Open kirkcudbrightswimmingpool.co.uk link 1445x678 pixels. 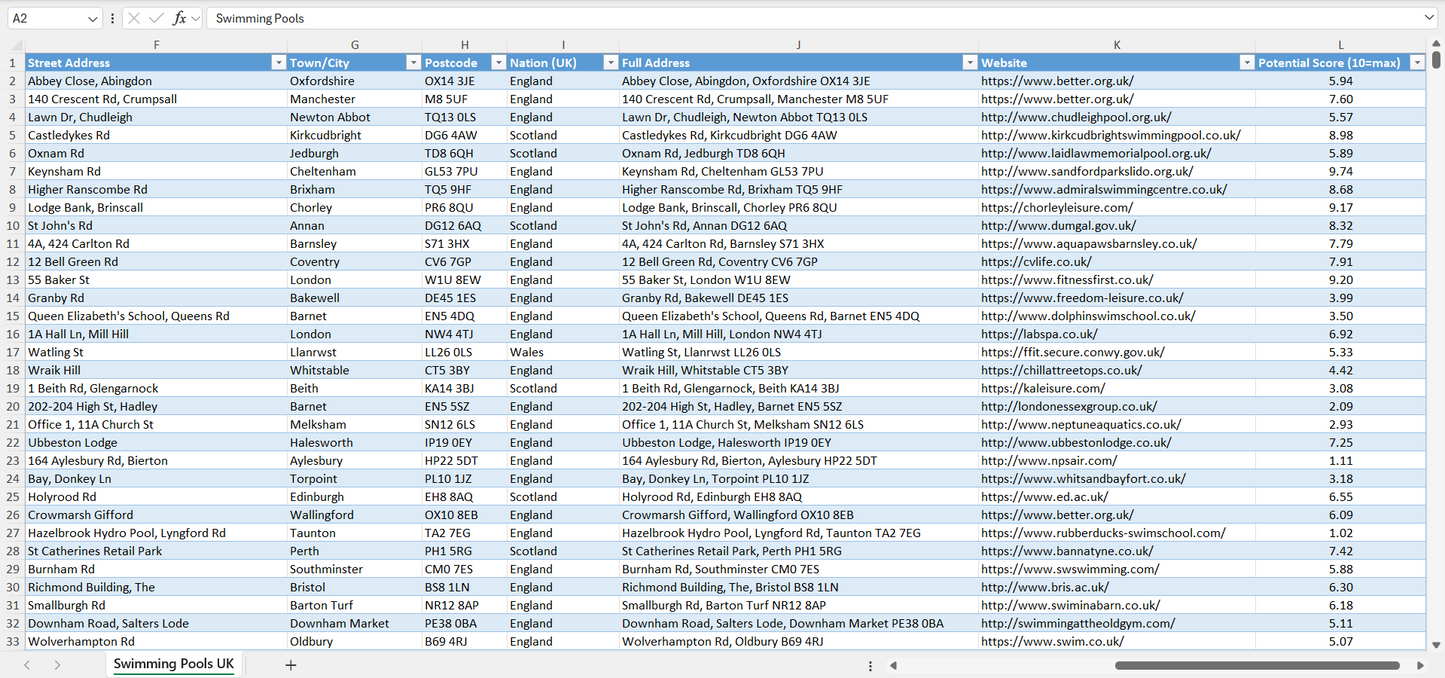point(1111,135)
